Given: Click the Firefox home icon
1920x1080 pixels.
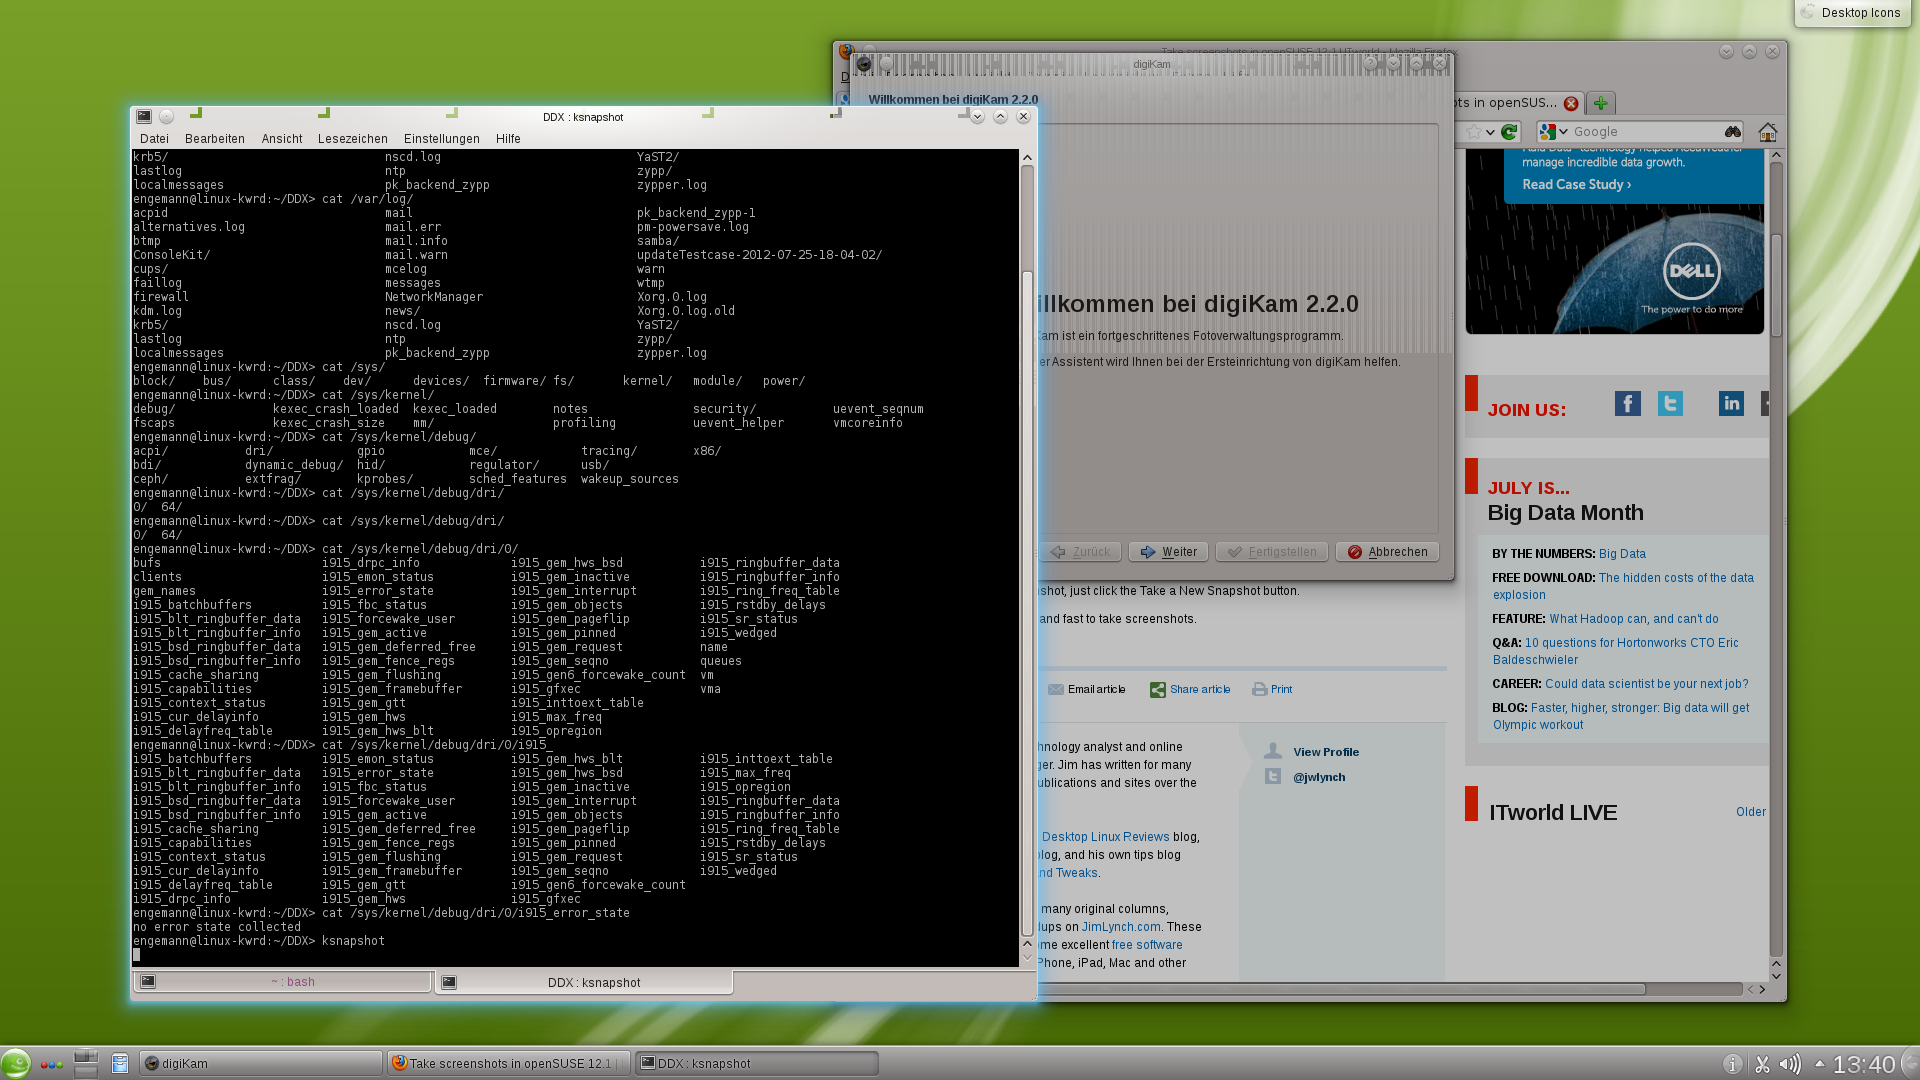Looking at the screenshot, I should (1768, 132).
